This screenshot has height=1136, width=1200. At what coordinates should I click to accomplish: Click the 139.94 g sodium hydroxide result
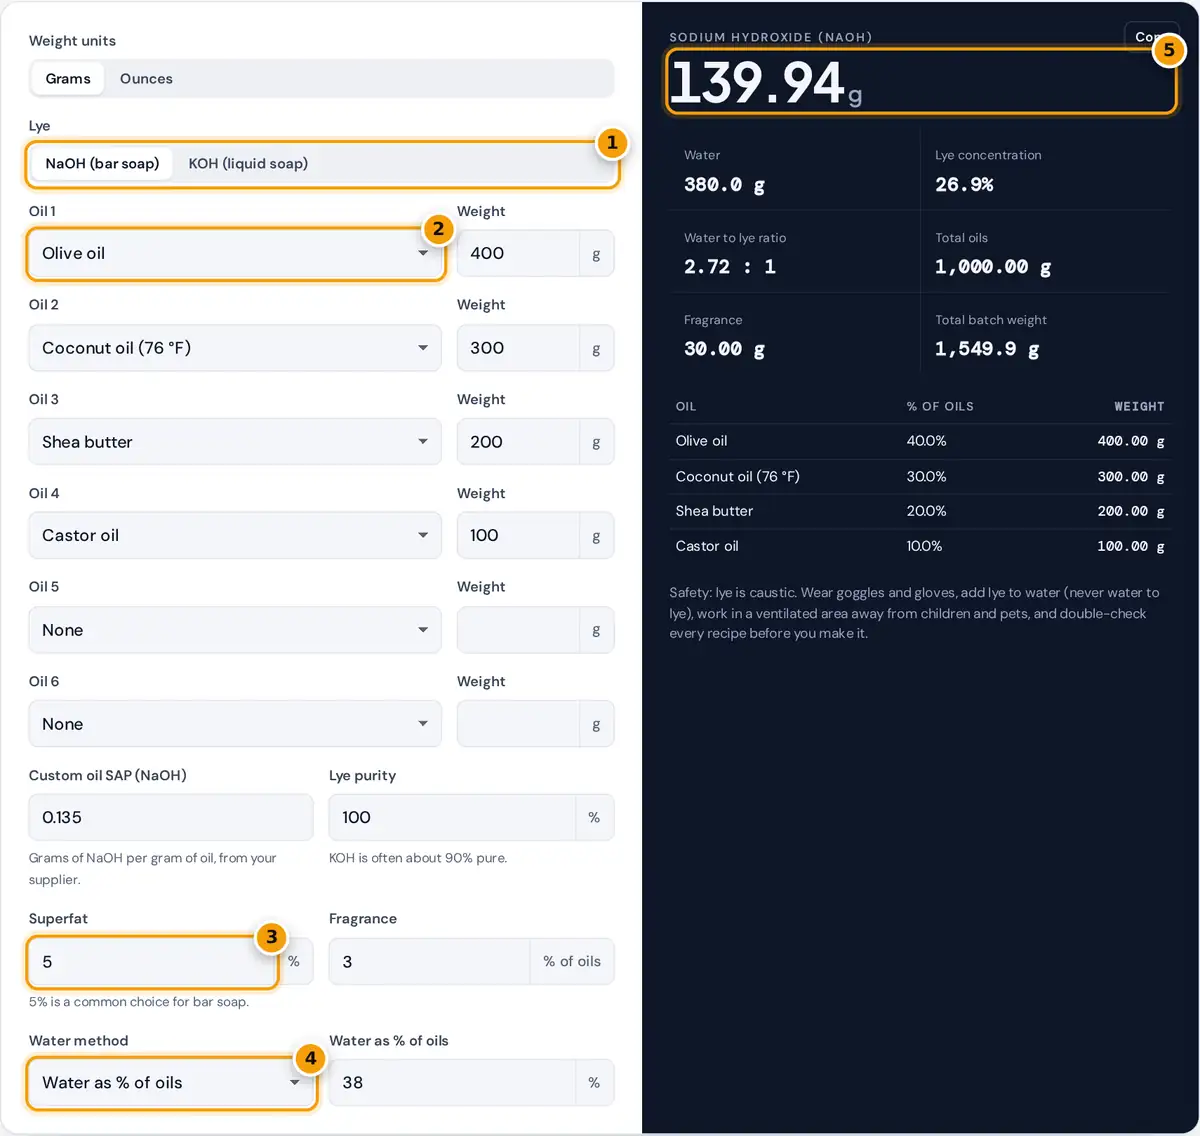coord(766,83)
